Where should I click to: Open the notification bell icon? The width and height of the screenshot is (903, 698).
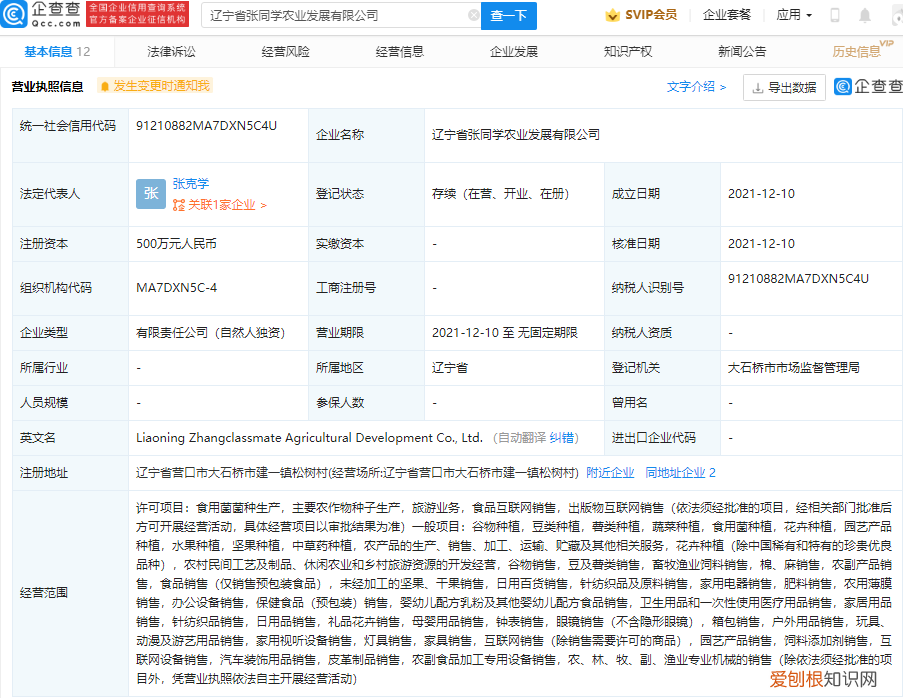(864, 16)
